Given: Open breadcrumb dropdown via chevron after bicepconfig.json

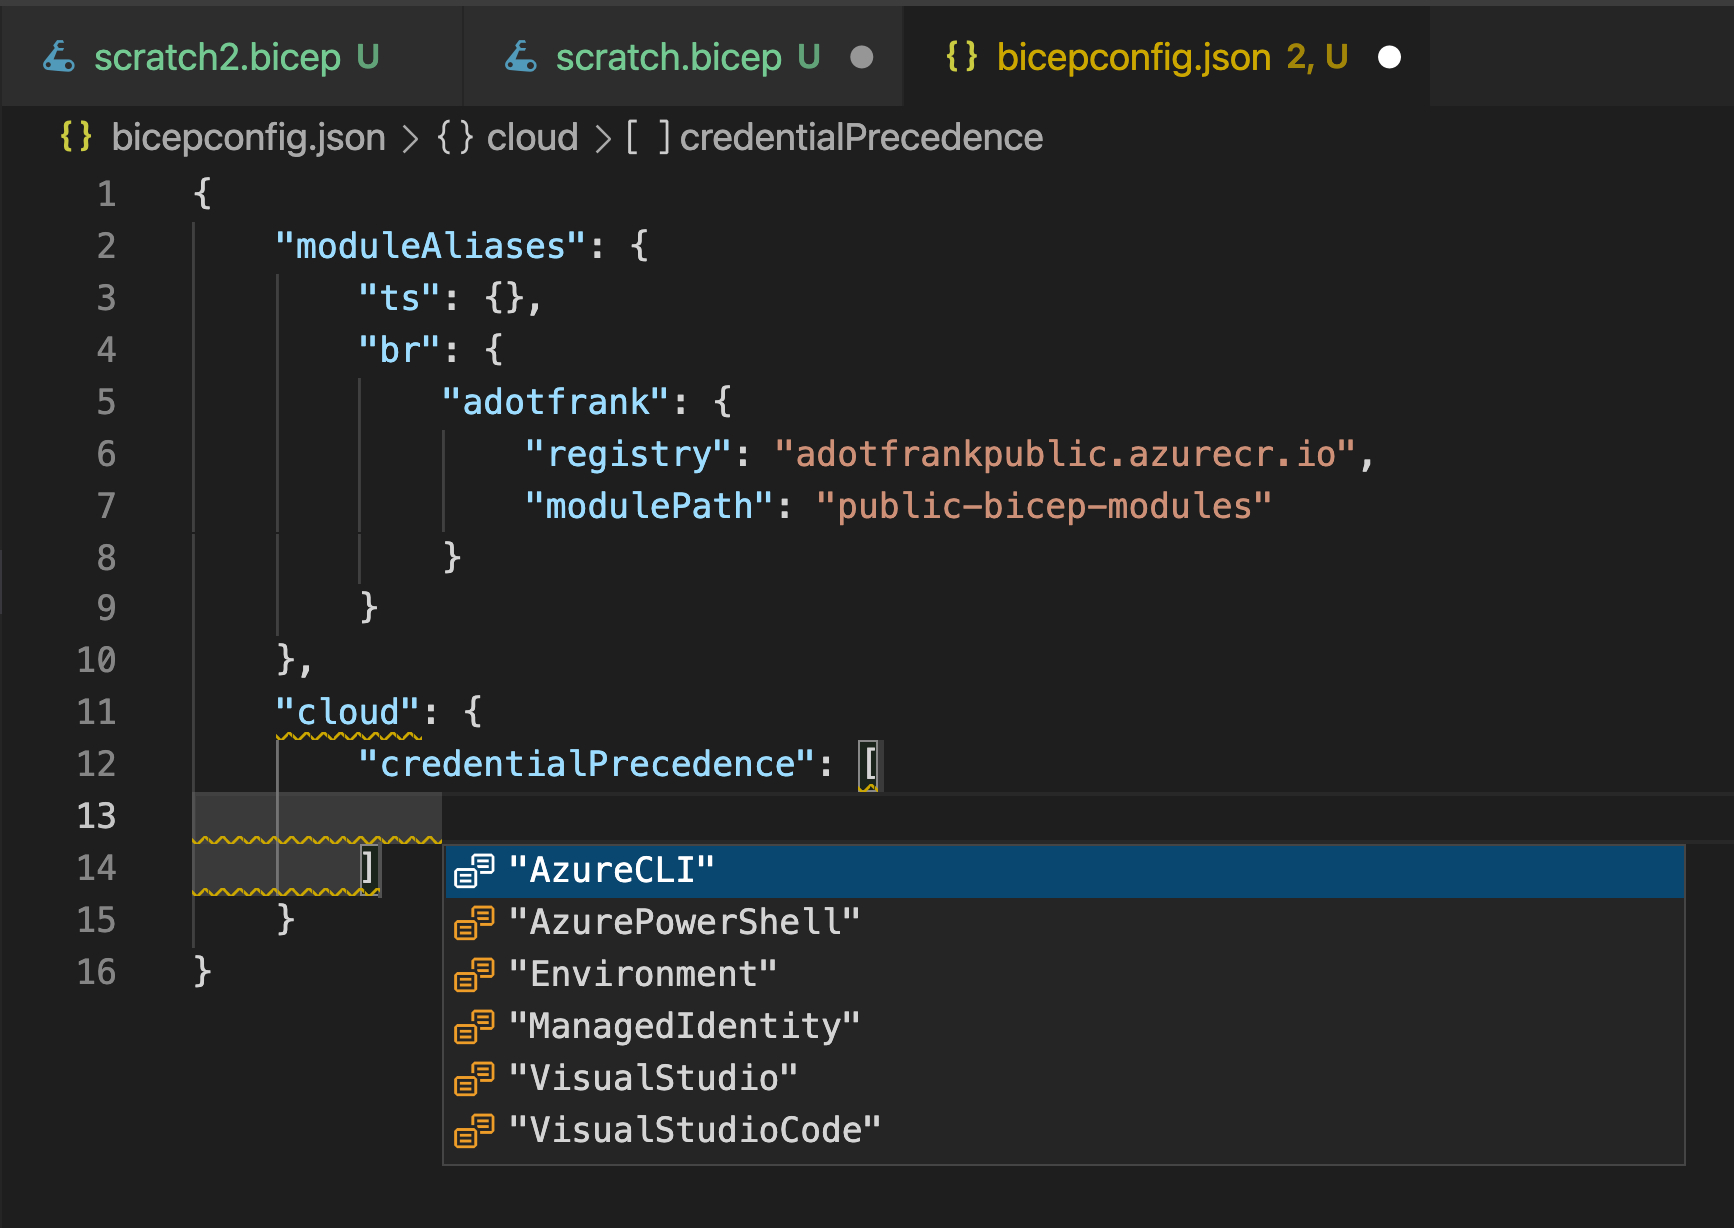Looking at the screenshot, I should point(411,137).
